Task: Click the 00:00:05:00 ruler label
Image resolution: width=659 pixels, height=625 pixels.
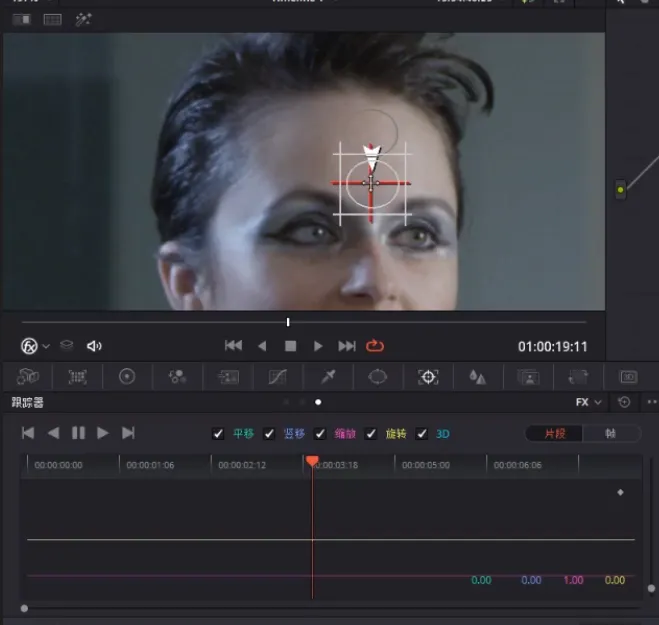Action: pyautogui.click(x=426, y=465)
